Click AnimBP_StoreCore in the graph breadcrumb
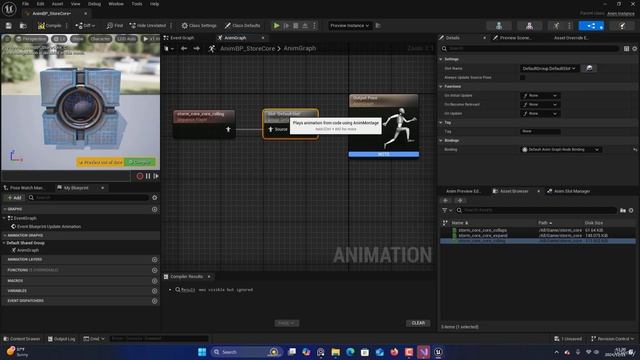 coord(247,49)
